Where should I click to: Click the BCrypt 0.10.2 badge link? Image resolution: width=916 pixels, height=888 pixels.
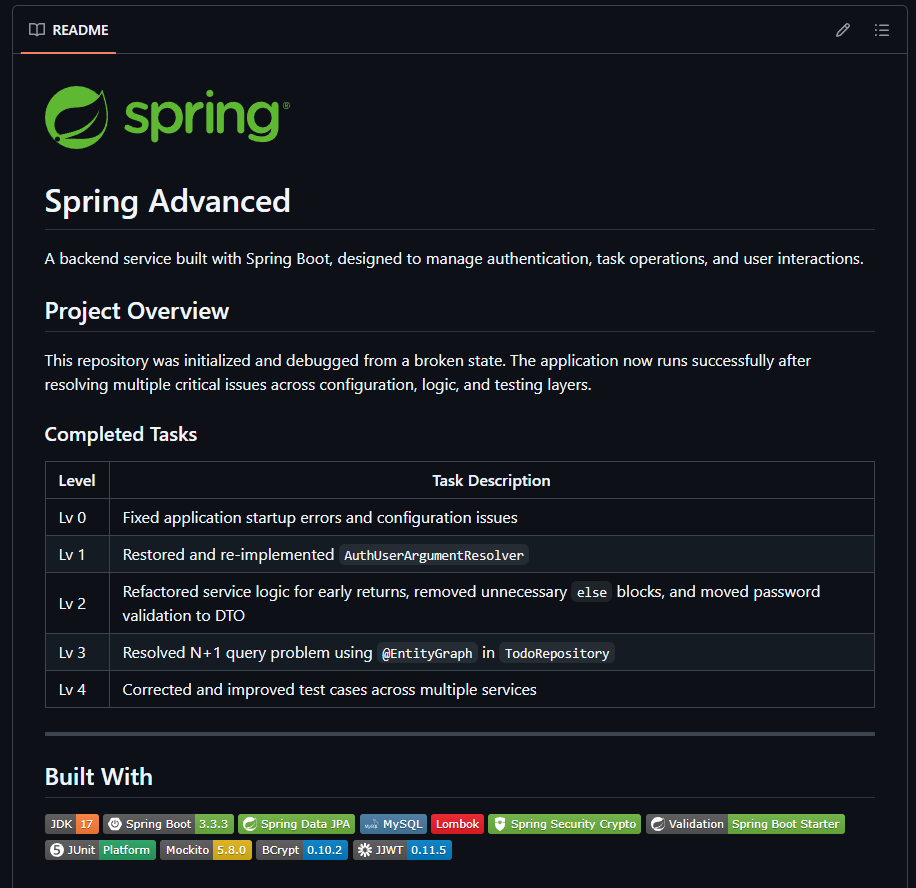tap(301, 849)
